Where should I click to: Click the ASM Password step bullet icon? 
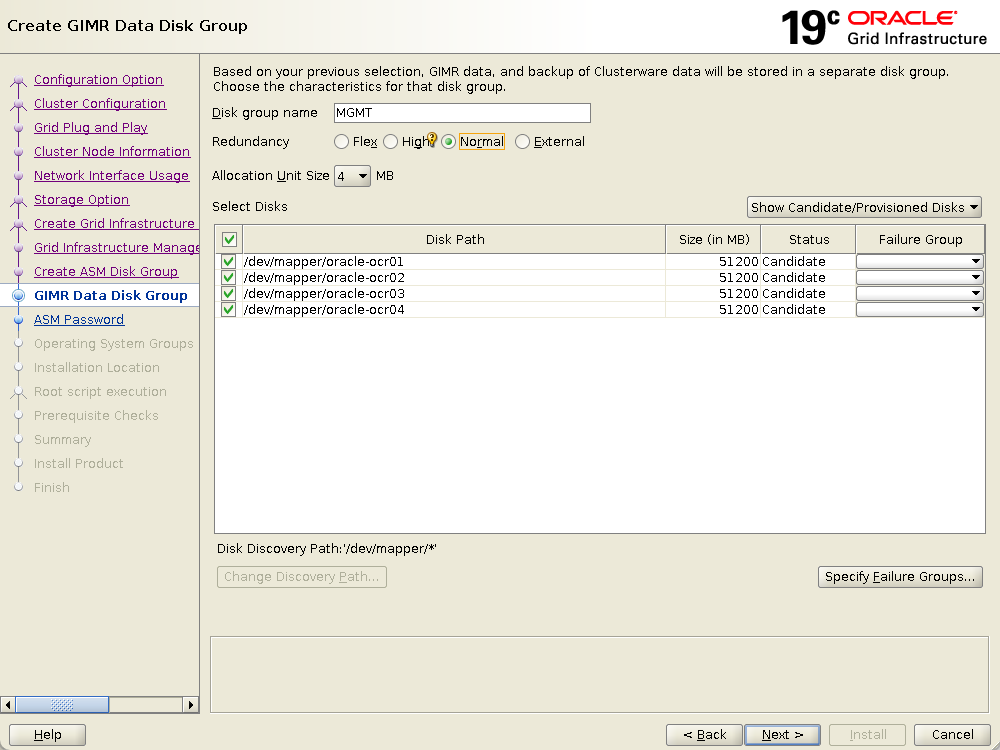(18, 320)
